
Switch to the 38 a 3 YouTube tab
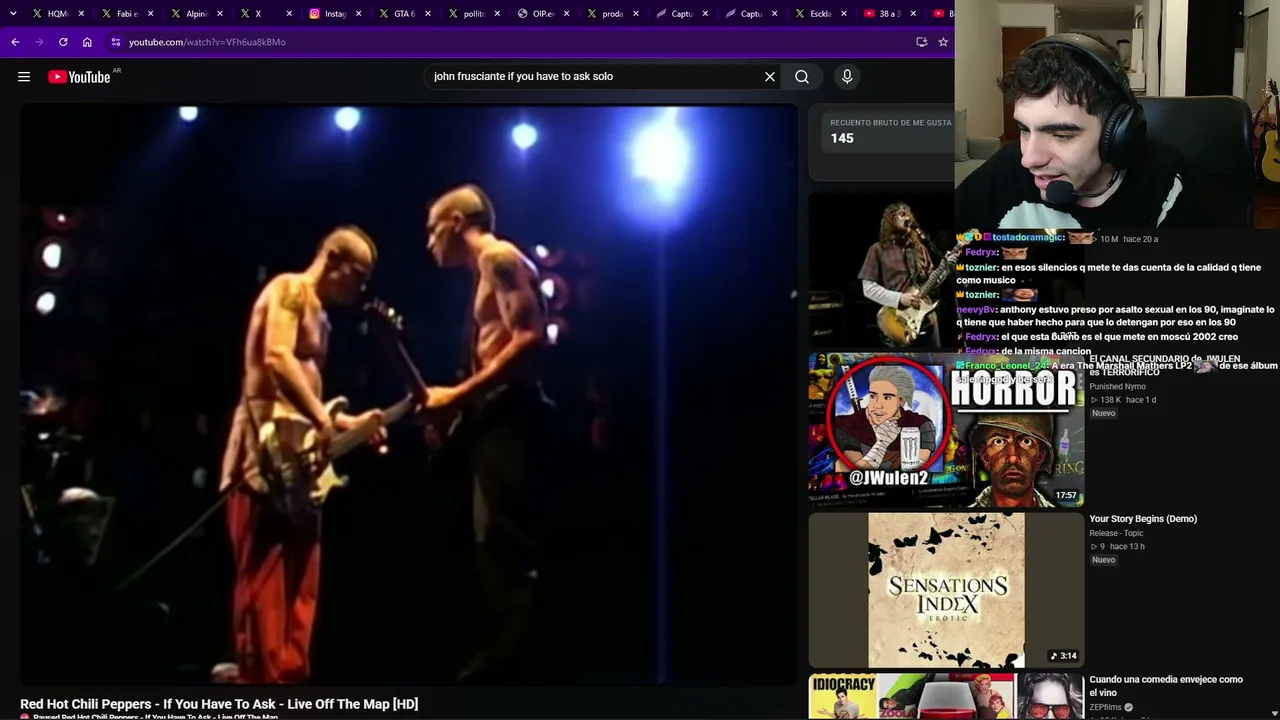(x=889, y=14)
